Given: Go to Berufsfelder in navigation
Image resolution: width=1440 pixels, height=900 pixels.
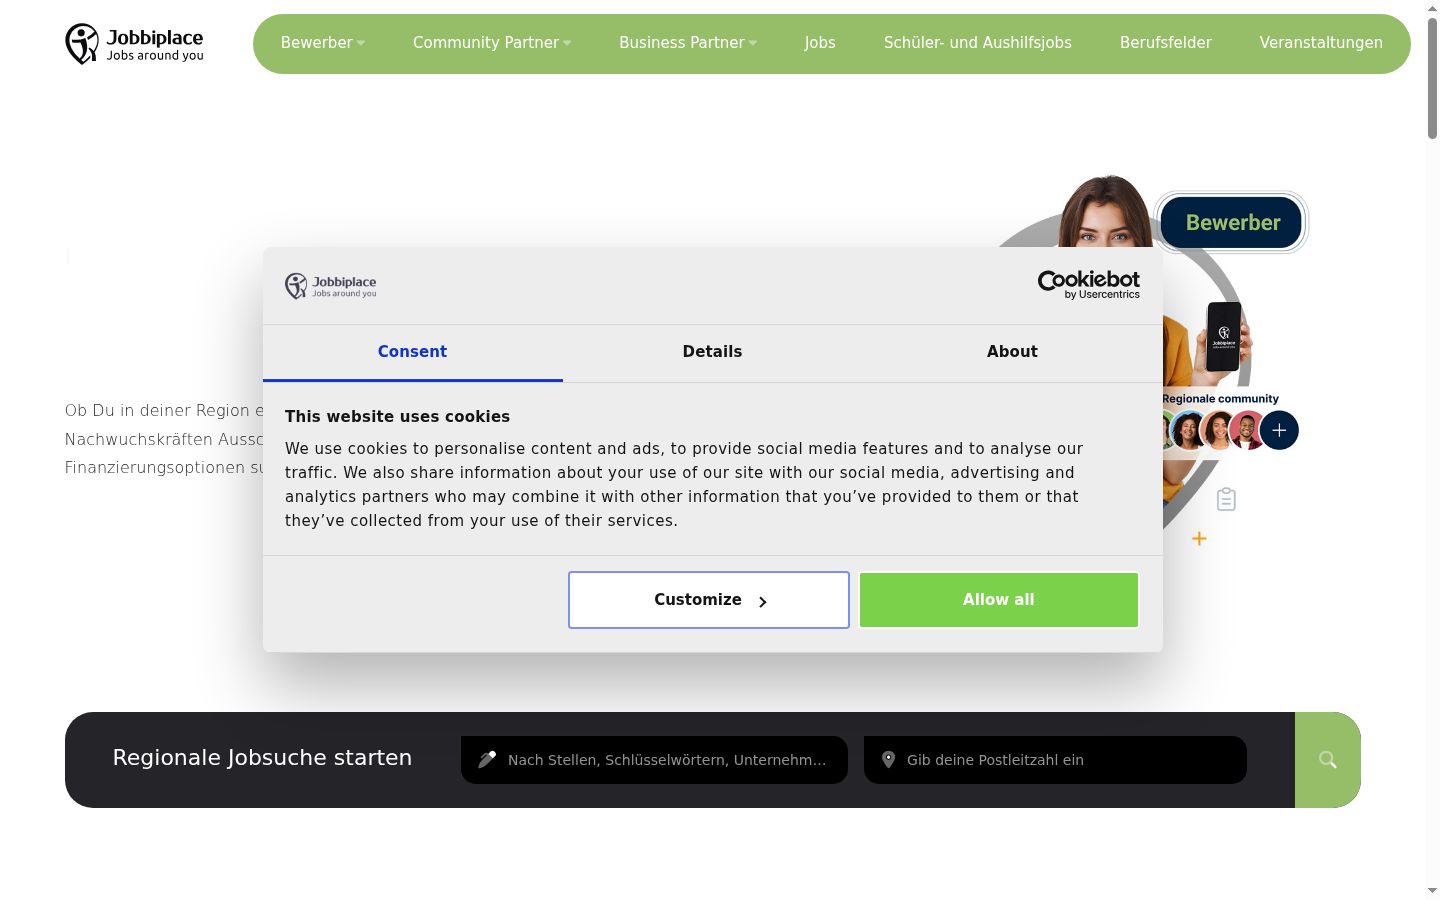Looking at the screenshot, I should coord(1166,43).
